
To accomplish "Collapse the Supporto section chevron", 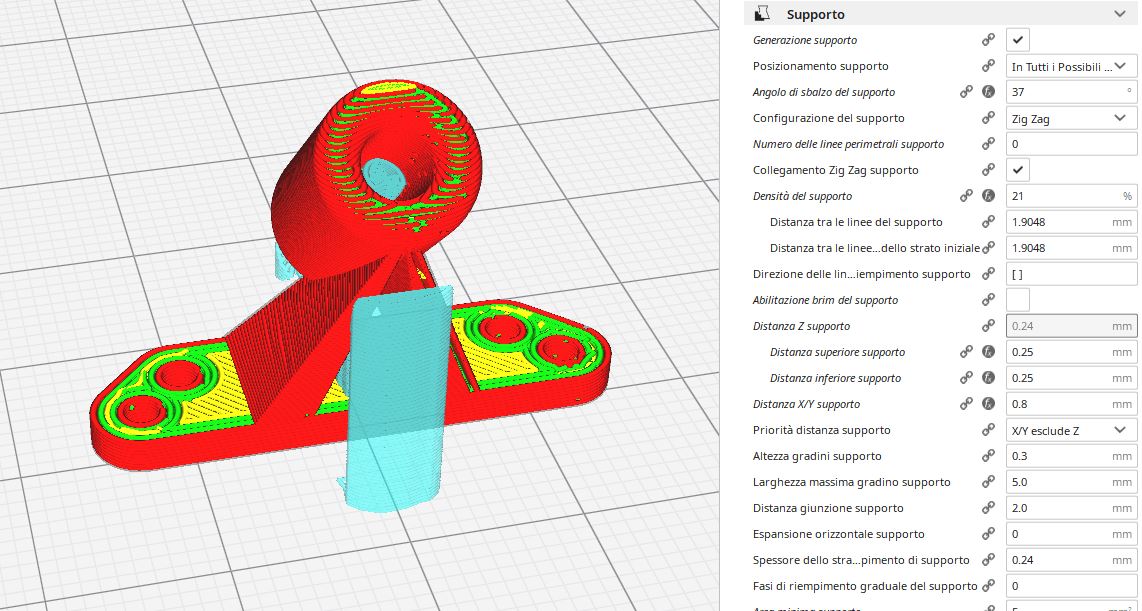I will (1119, 14).
